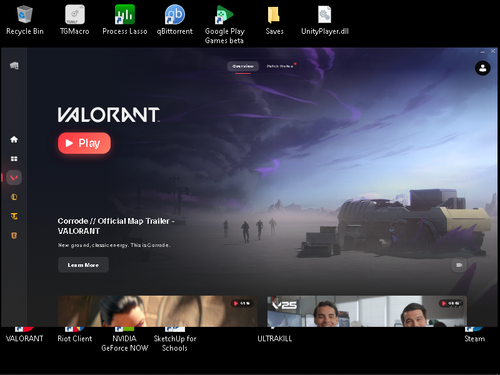Select the VALORANT icon in sidebar
Image resolution: width=500 pixels, height=375 pixels.
point(14,178)
